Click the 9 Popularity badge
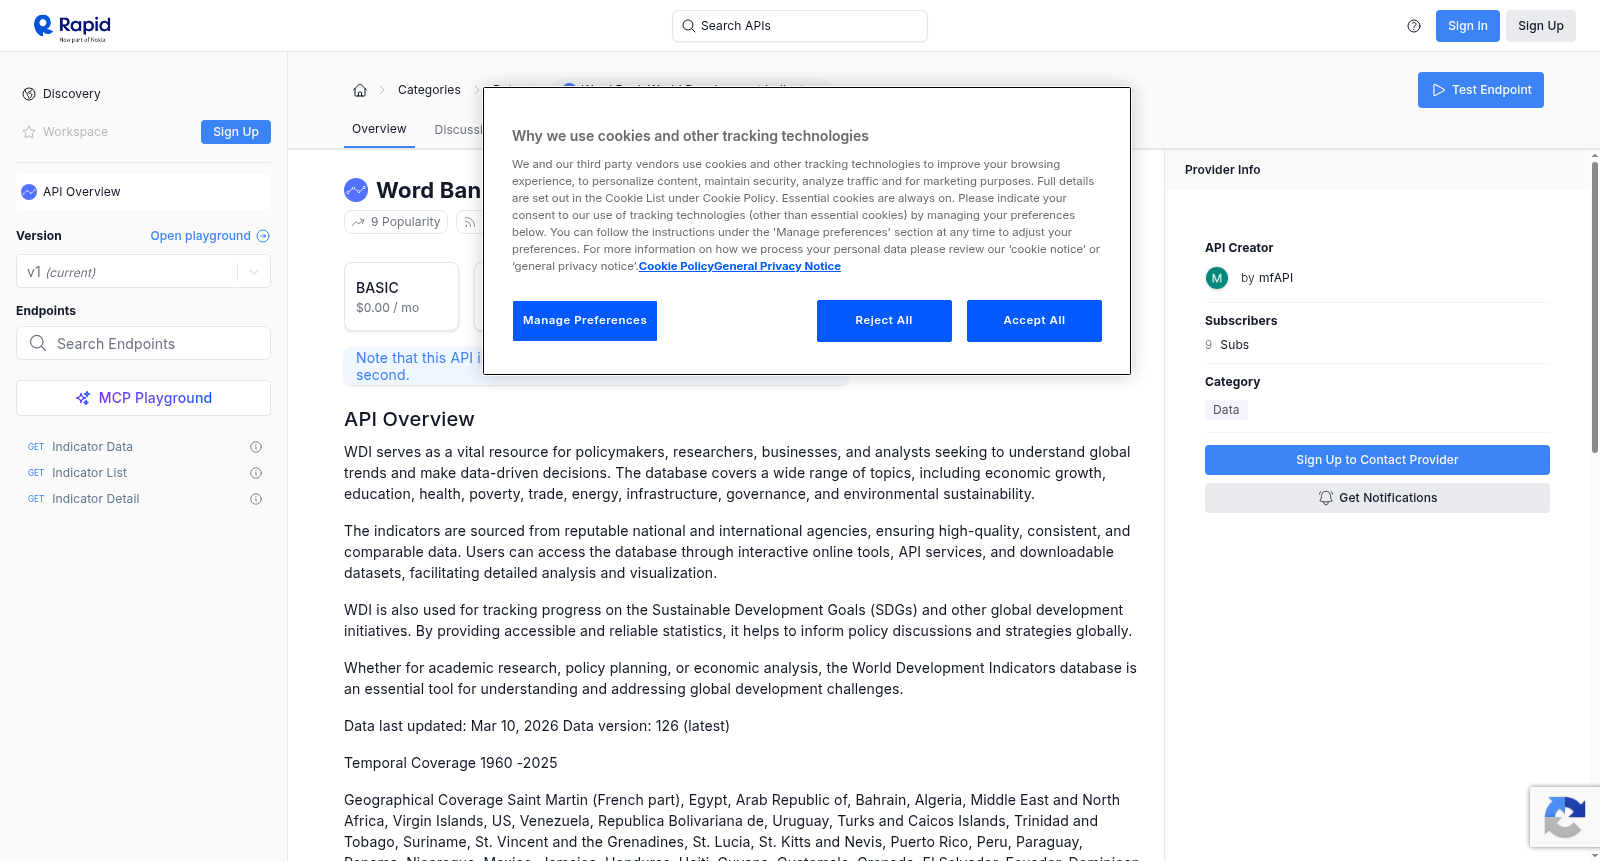Viewport: 1600px width, 861px height. click(396, 222)
